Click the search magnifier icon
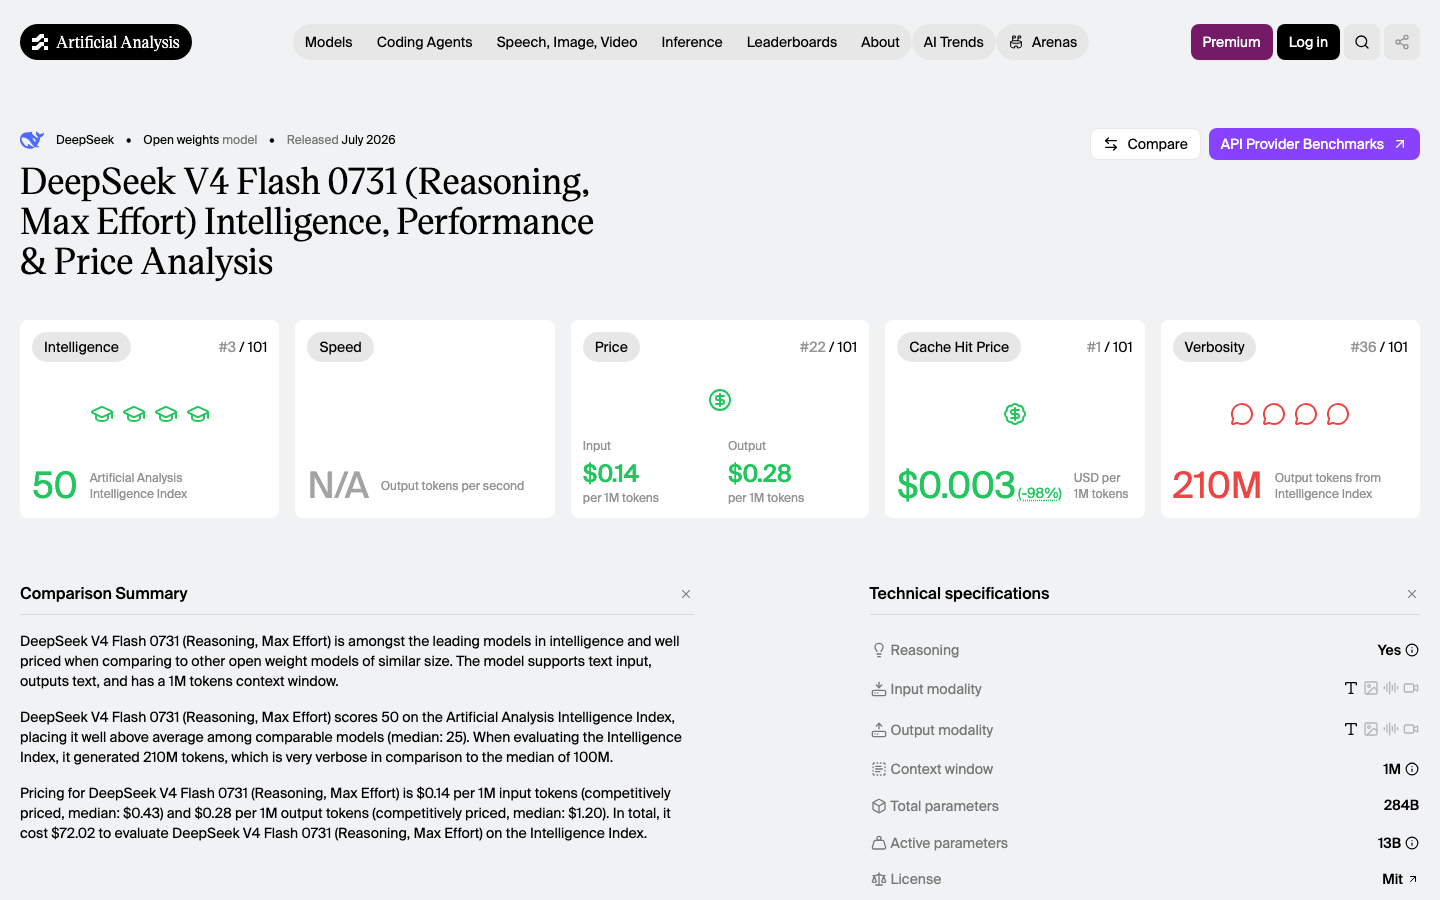Viewport: 1440px width, 900px height. [1362, 42]
